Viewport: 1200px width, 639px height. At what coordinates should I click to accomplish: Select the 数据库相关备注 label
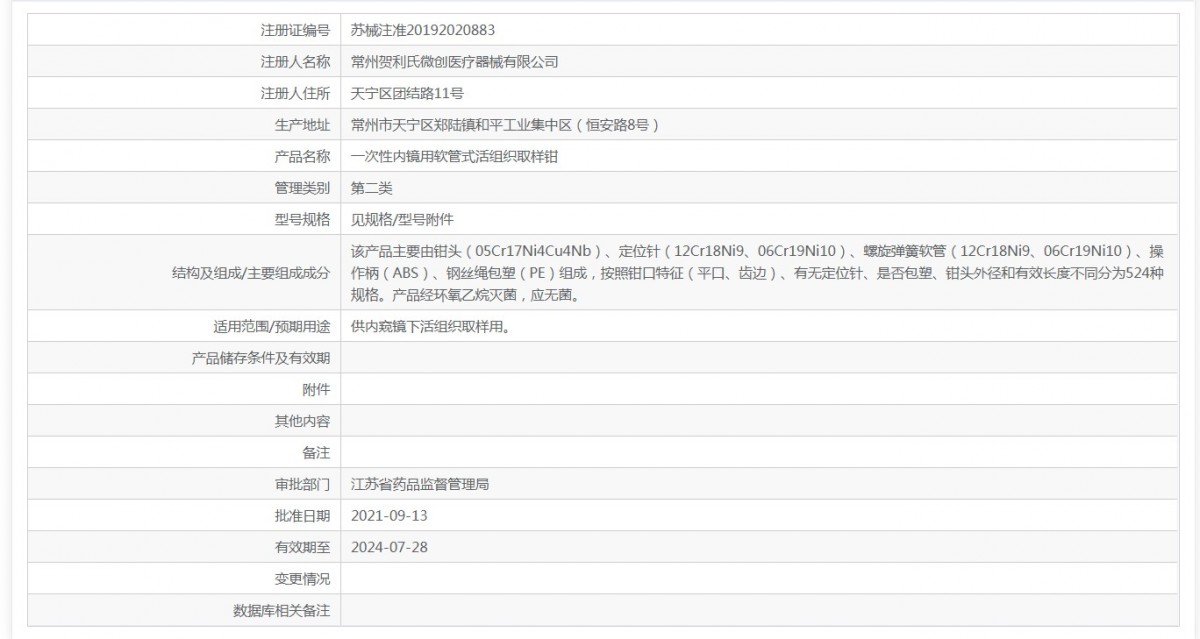tap(281, 610)
